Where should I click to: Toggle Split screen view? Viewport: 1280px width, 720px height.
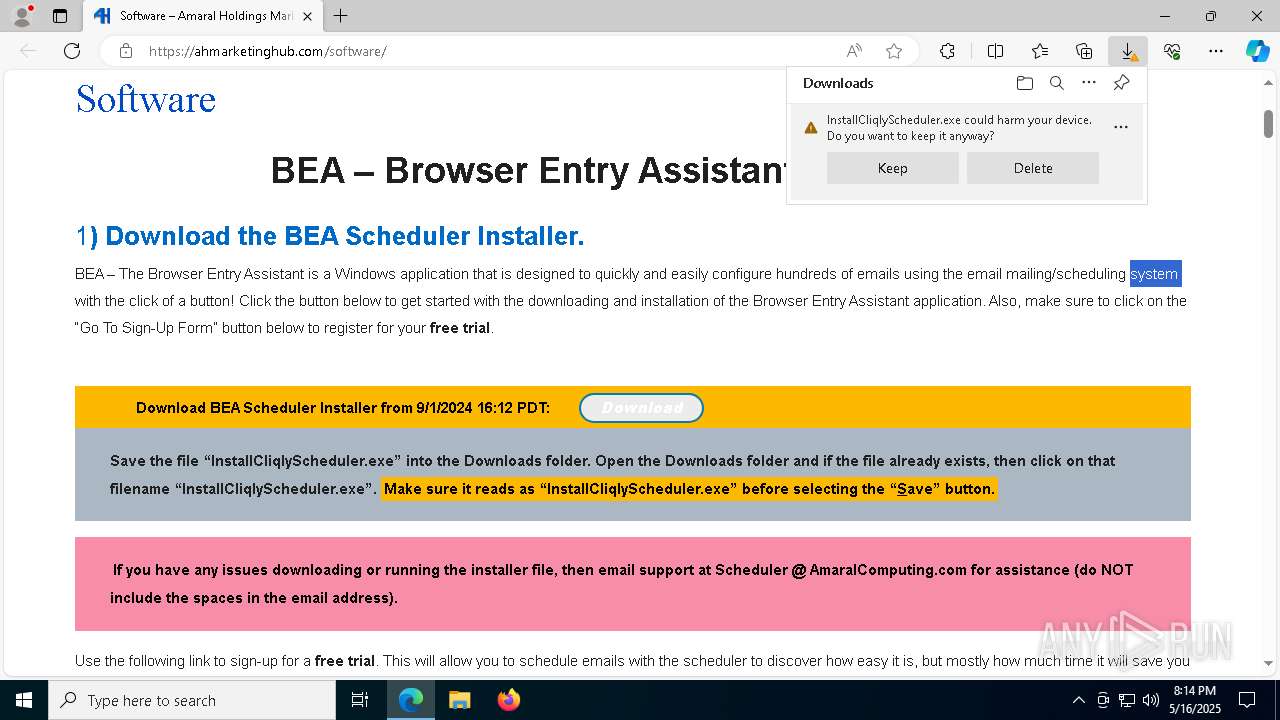coord(995,51)
